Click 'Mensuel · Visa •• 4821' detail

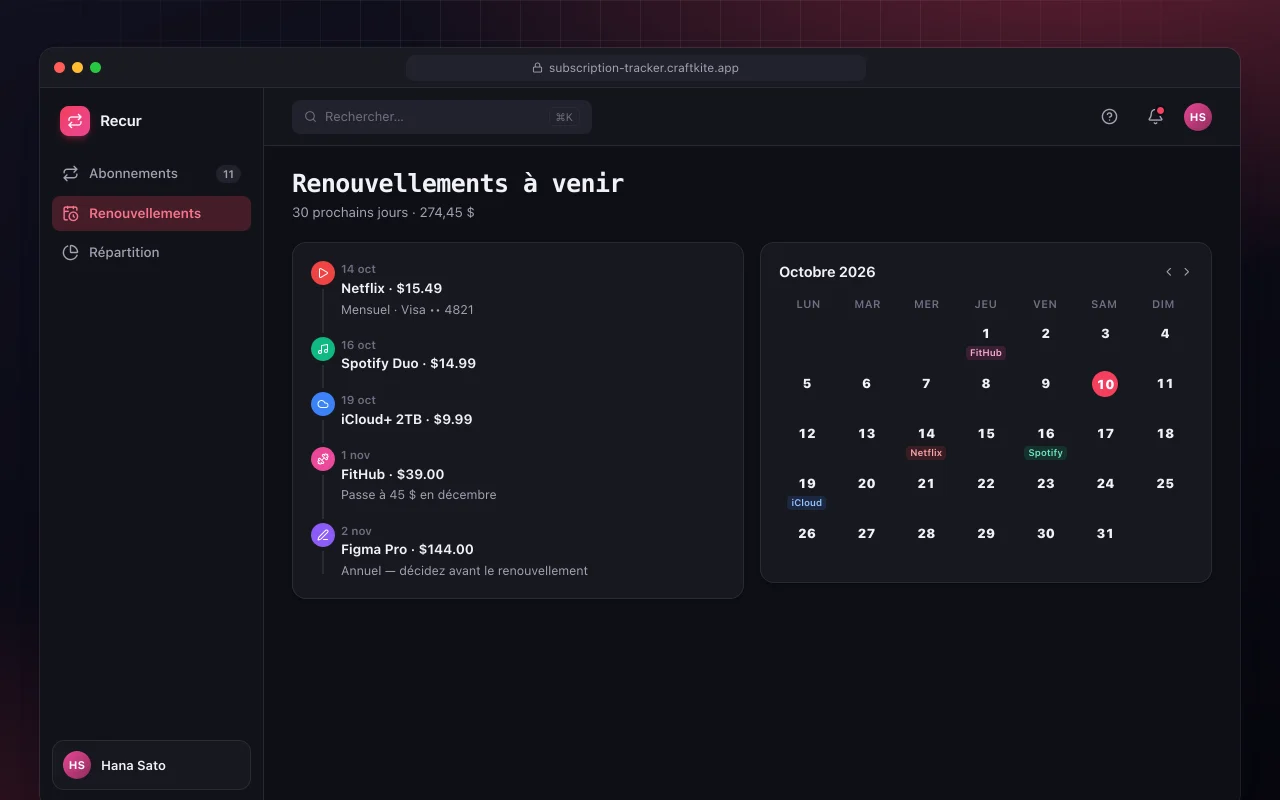coord(407,310)
